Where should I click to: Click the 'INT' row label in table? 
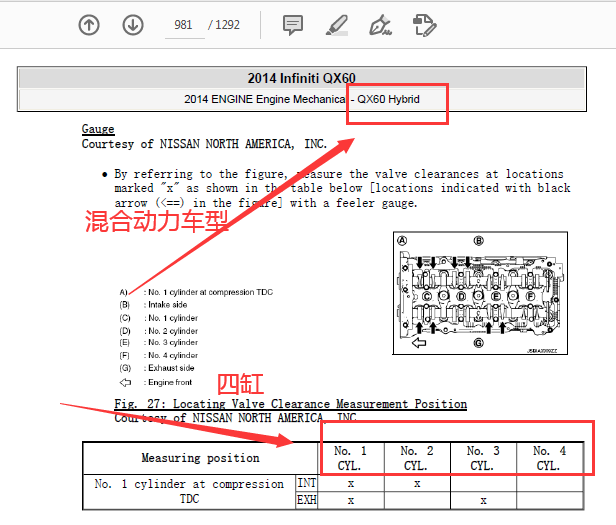306,483
